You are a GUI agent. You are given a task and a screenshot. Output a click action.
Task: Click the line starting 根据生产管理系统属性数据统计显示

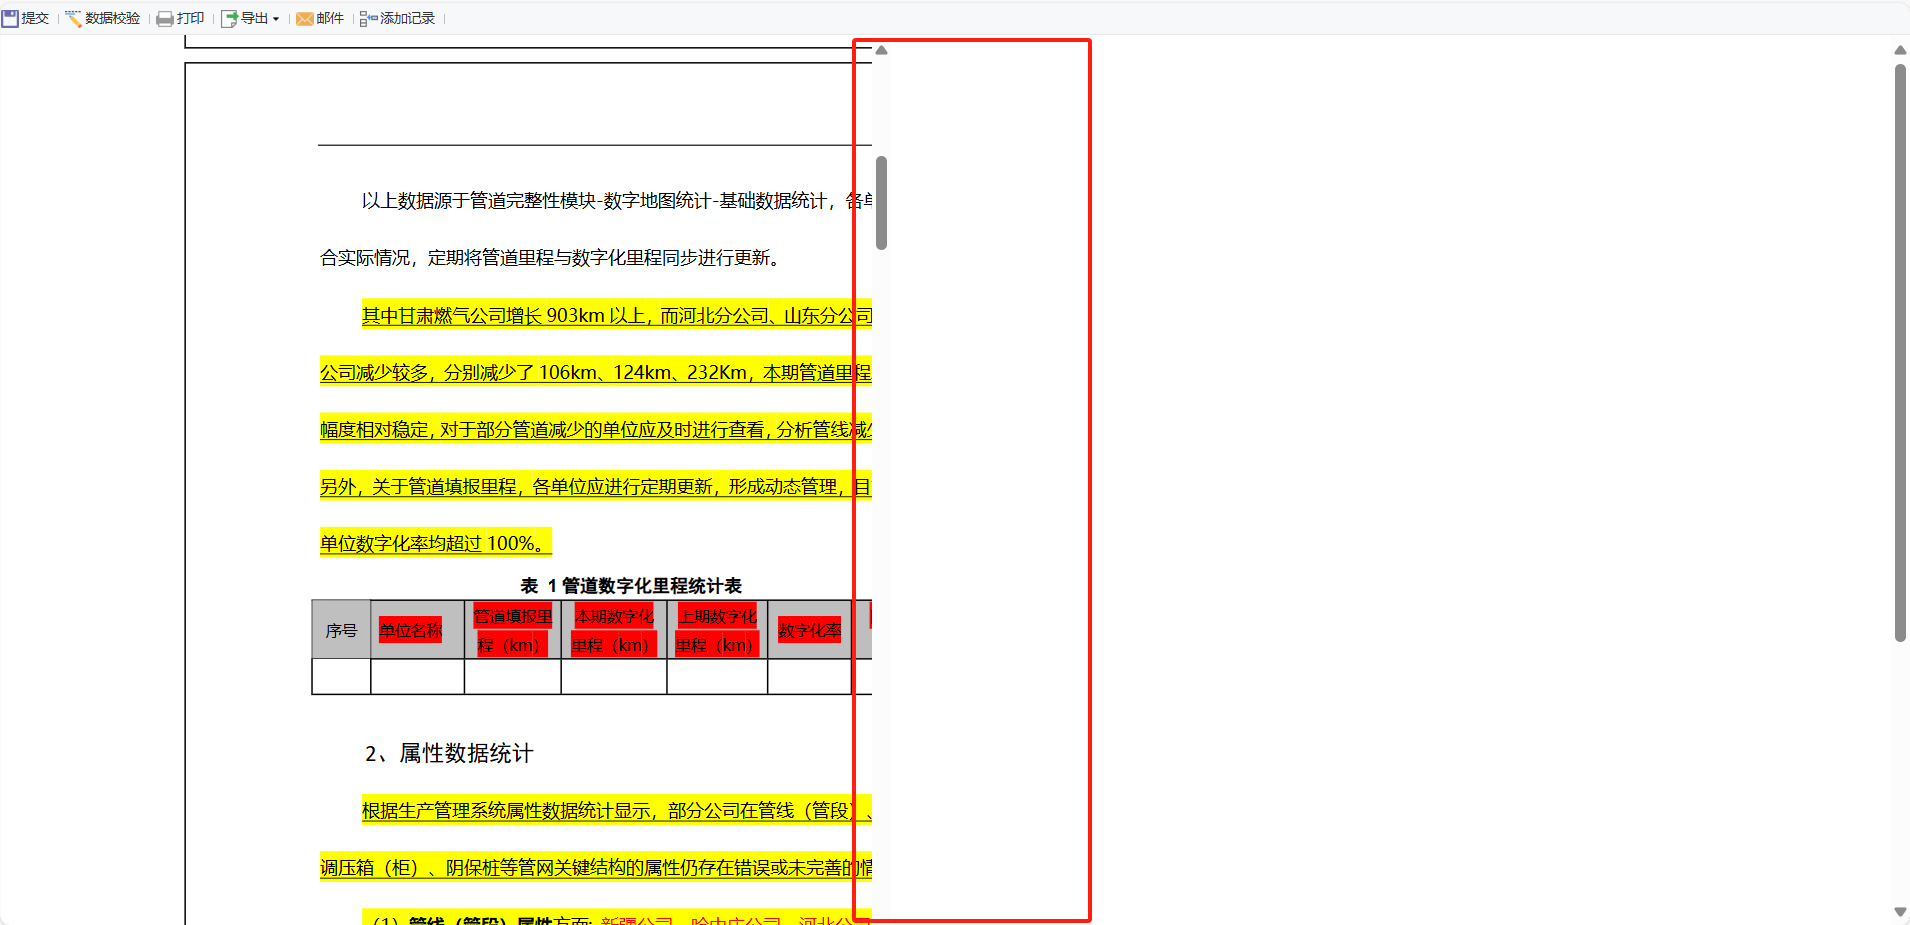616,811
